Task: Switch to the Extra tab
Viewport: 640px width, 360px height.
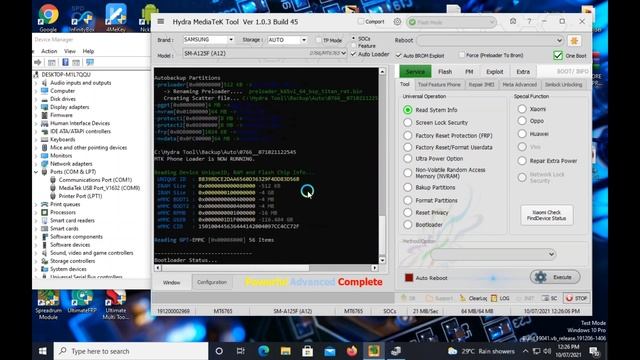Action: click(523, 71)
